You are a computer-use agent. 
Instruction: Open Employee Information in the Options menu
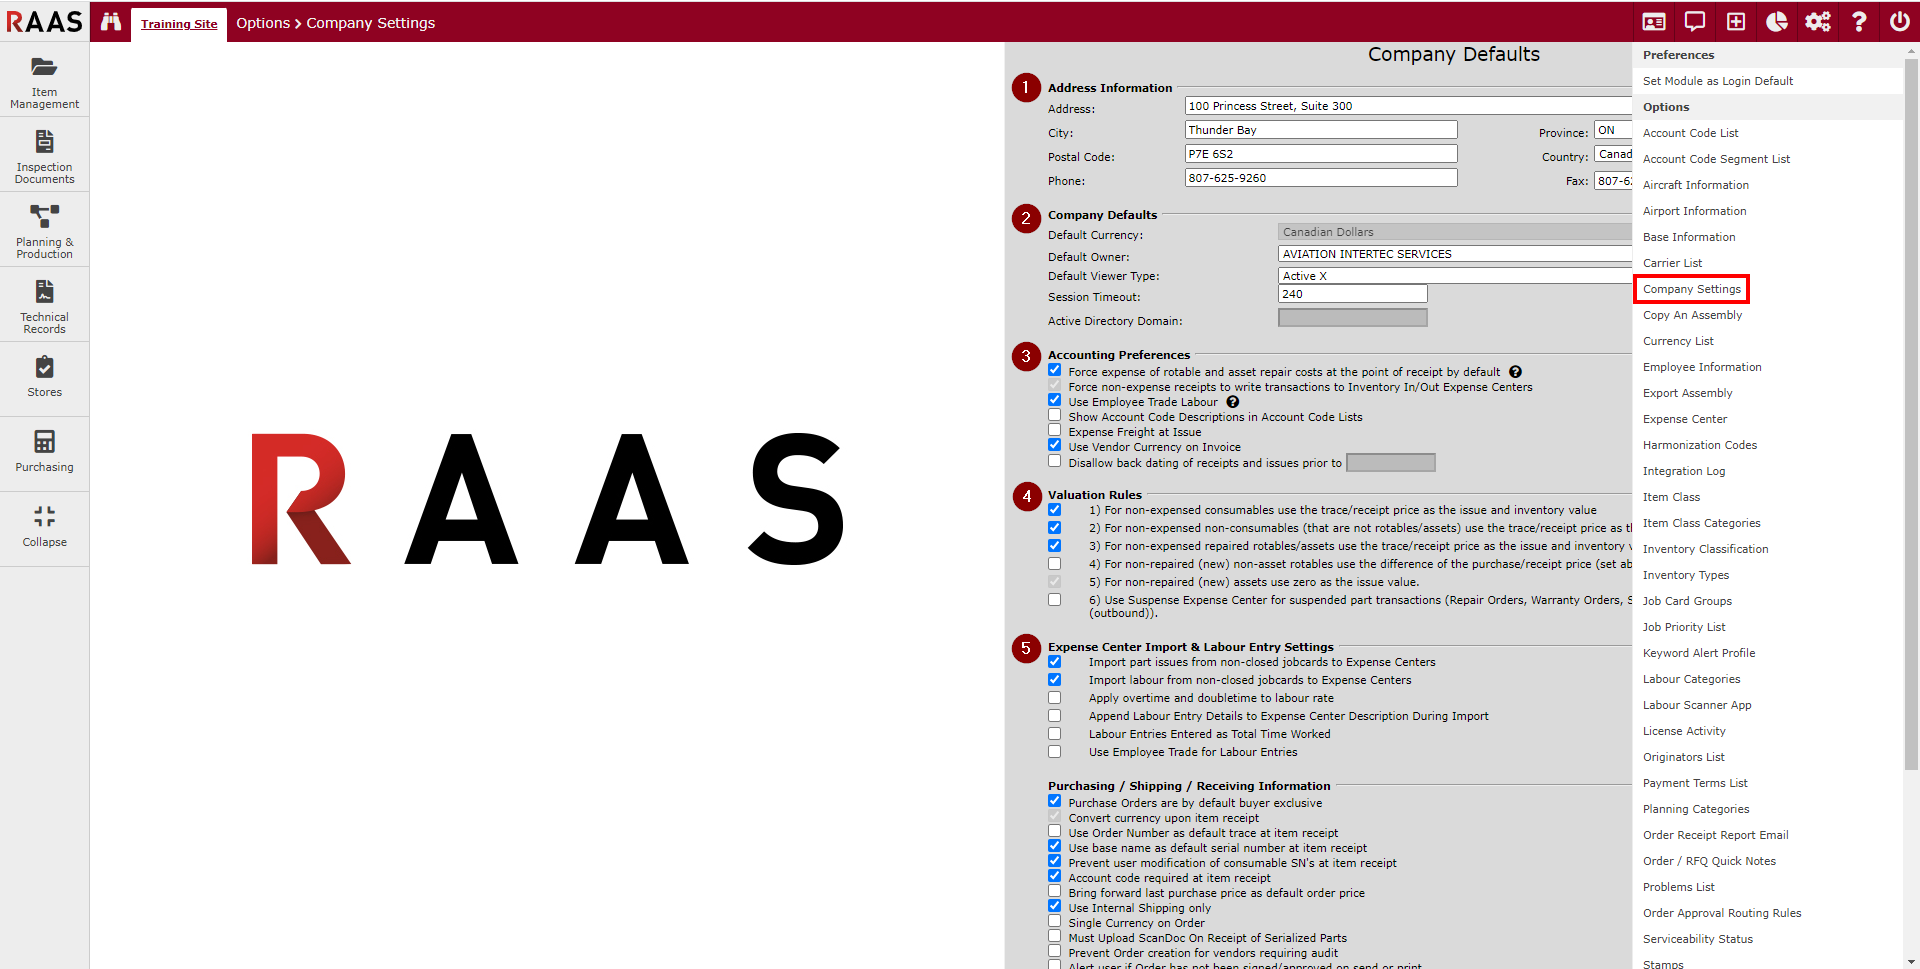click(x=1701, y=367)
